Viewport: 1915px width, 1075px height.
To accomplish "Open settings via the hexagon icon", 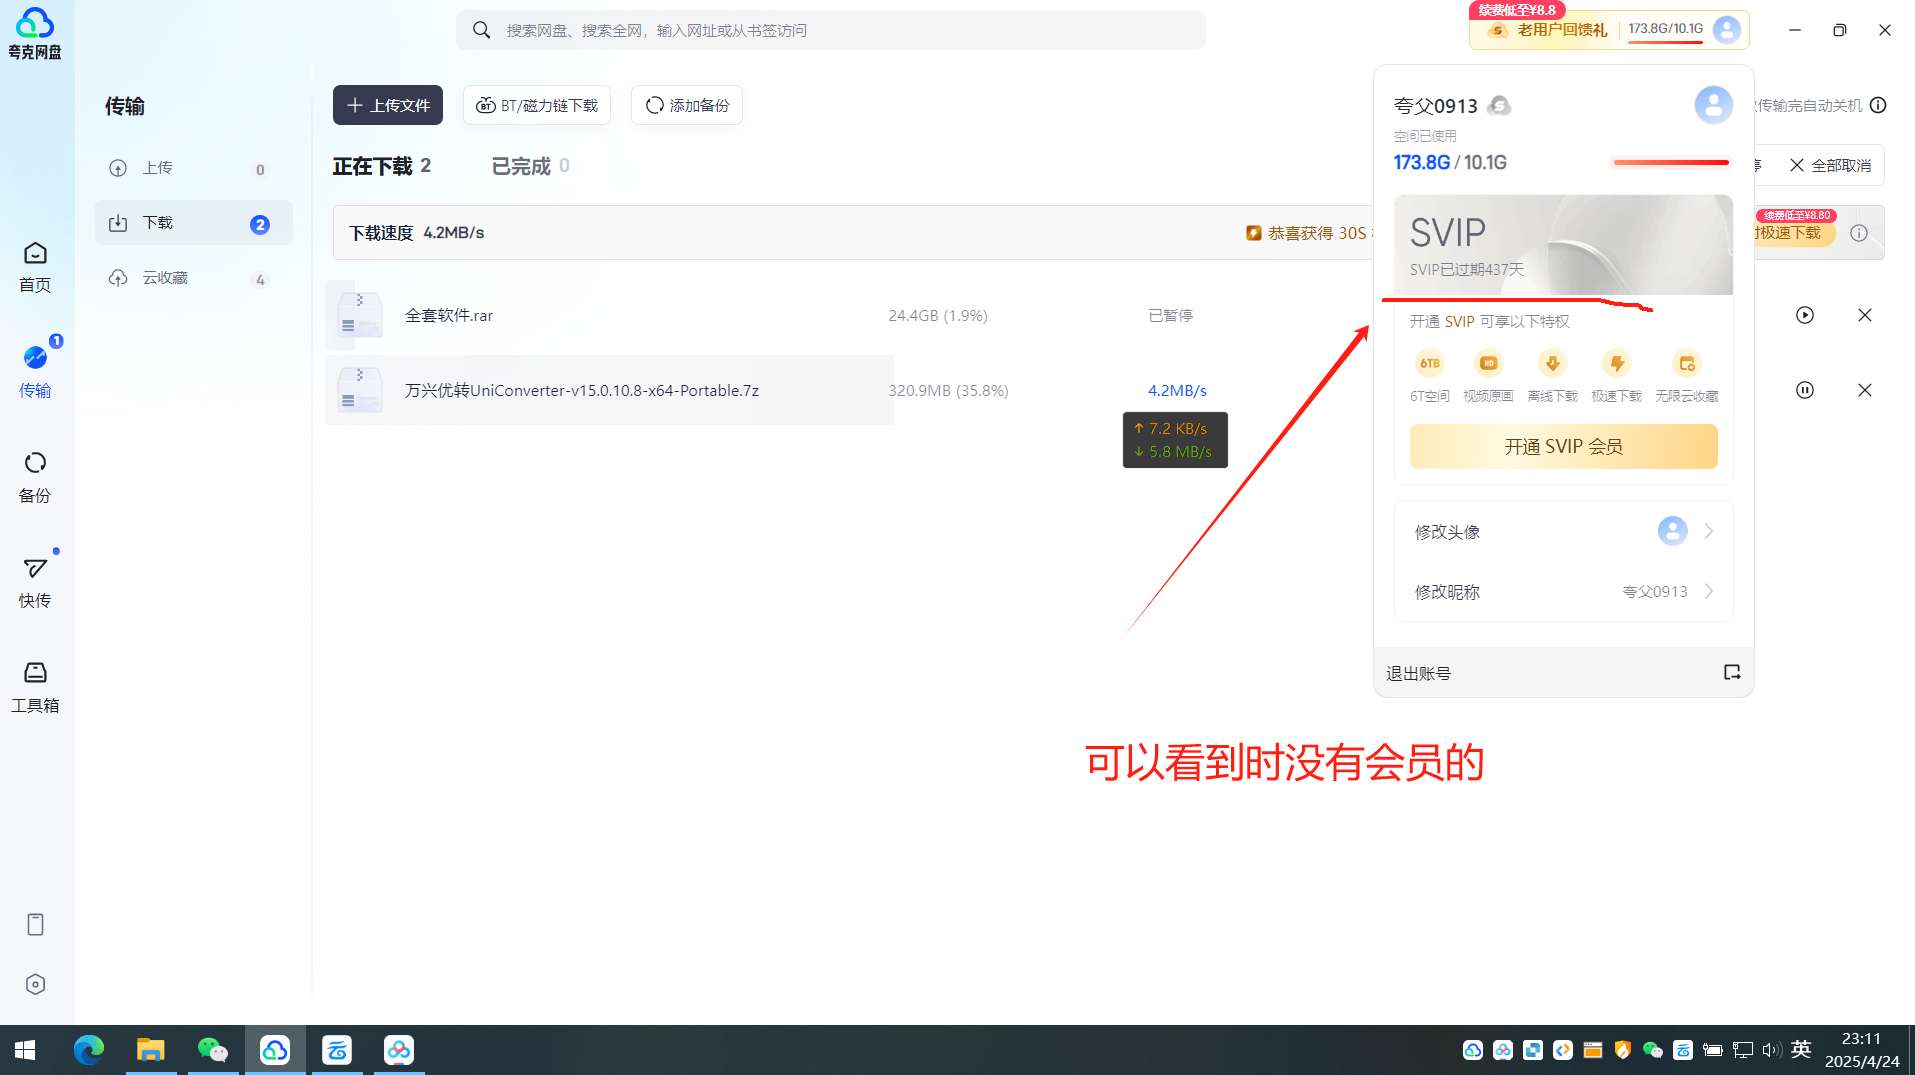I will (x=35, y=984).
